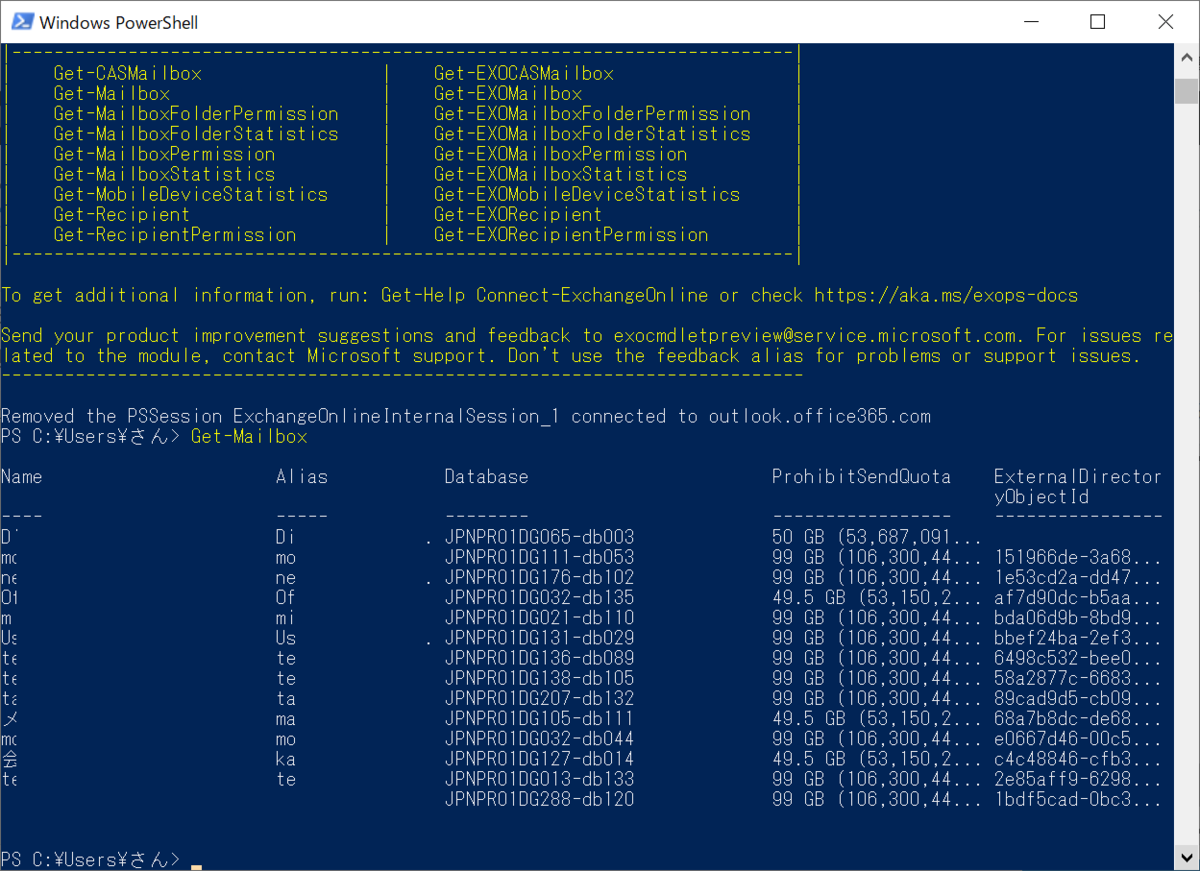Click database JPNPR01DG032-db135
Screen dimensions: 1200x871
(x=540, y=598)
